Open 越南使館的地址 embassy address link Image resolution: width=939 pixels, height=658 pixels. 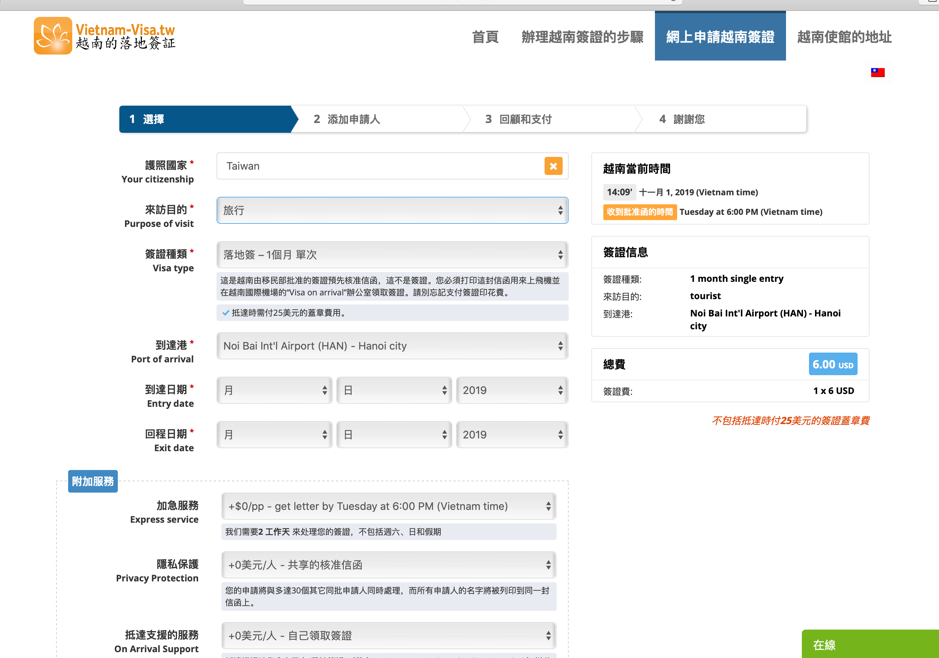[x=844, y=37]
